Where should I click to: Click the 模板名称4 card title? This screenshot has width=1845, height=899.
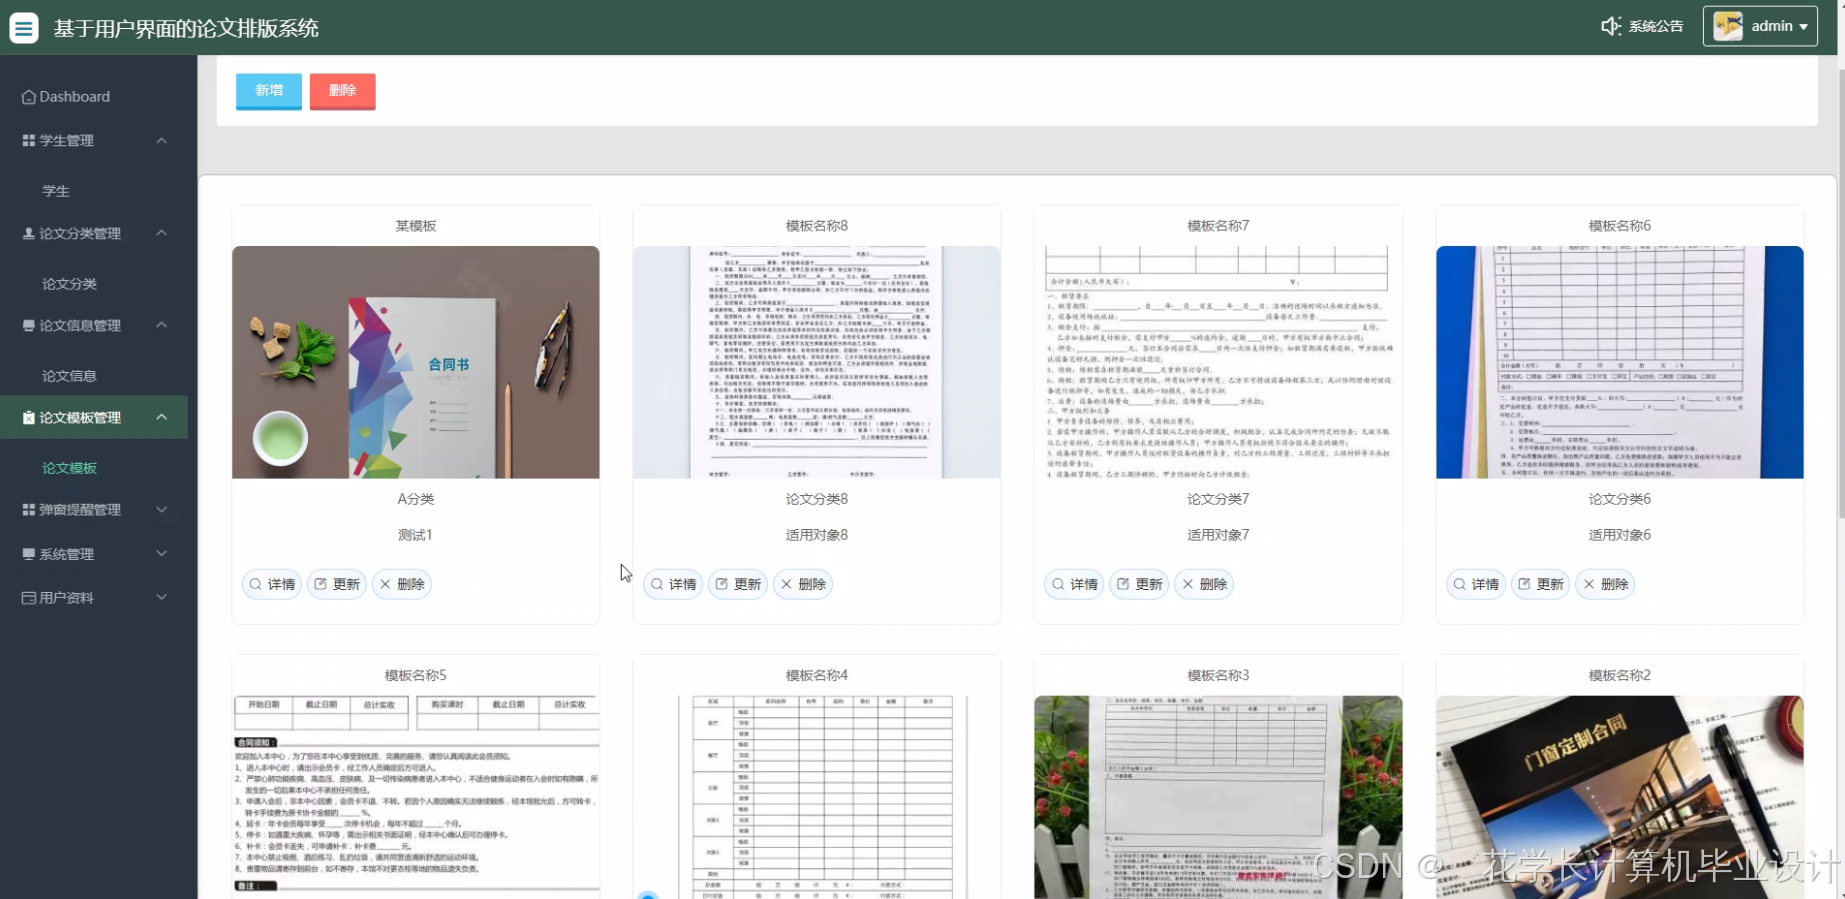tap(817, 676)
